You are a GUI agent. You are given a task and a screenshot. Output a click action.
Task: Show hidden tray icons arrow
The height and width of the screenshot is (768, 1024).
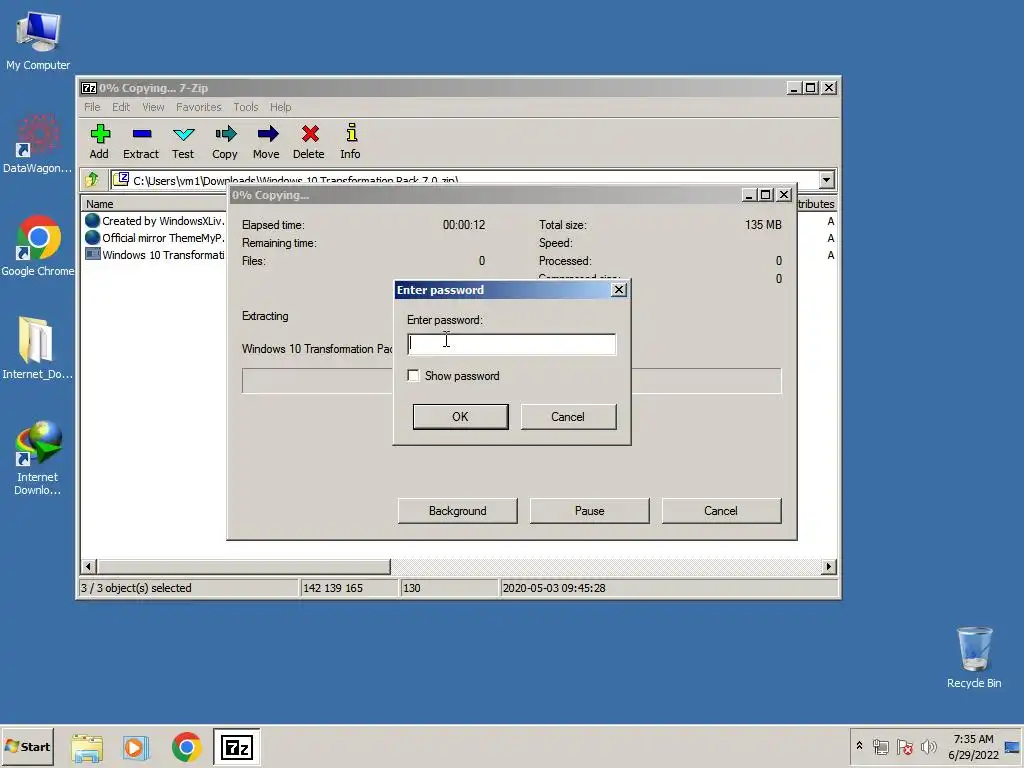click(859, 746)
